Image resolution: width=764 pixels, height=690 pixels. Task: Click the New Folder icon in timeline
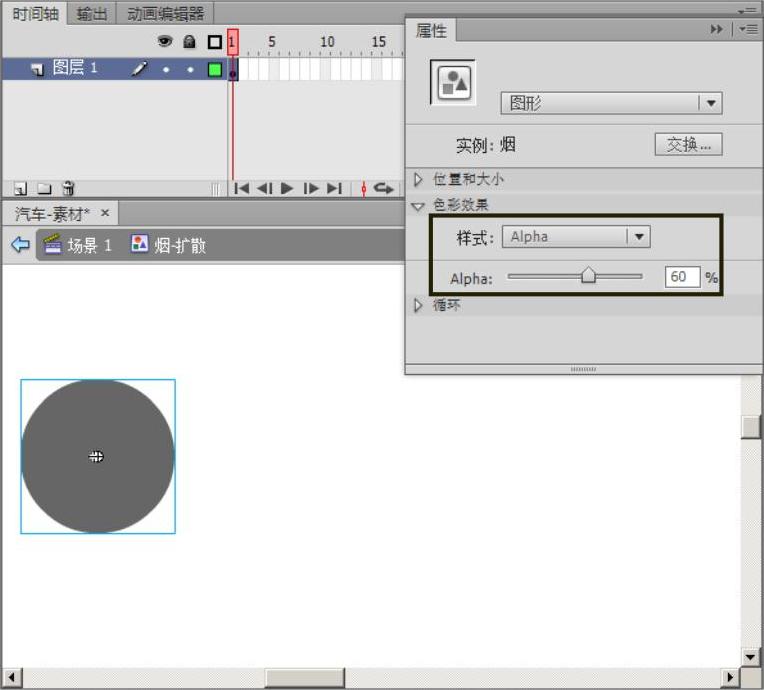pos(44,188)
